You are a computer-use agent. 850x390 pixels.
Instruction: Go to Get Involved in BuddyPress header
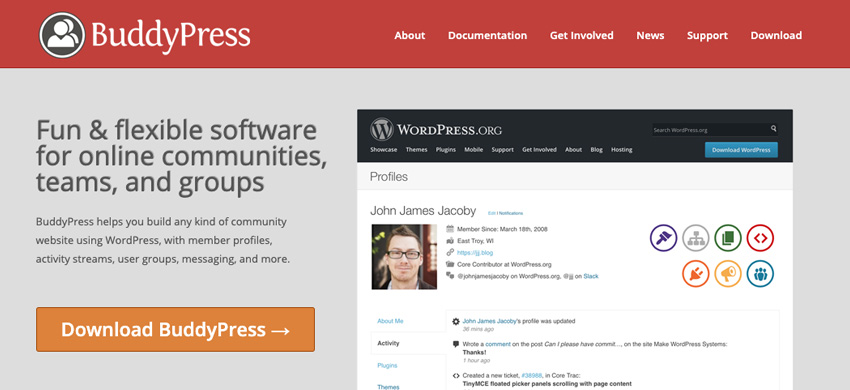point(582,35)
